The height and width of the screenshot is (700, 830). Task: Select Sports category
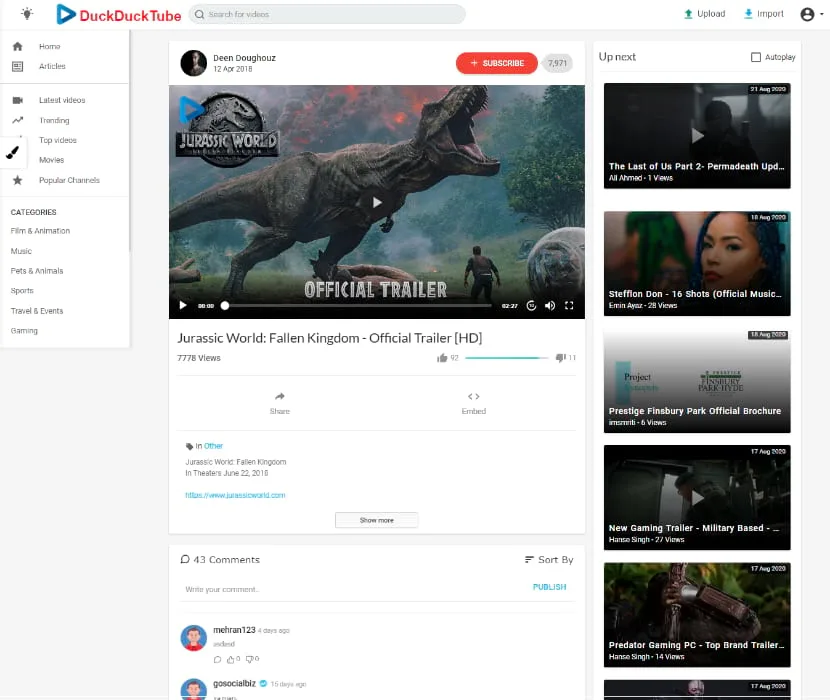(x=22, y=291)
